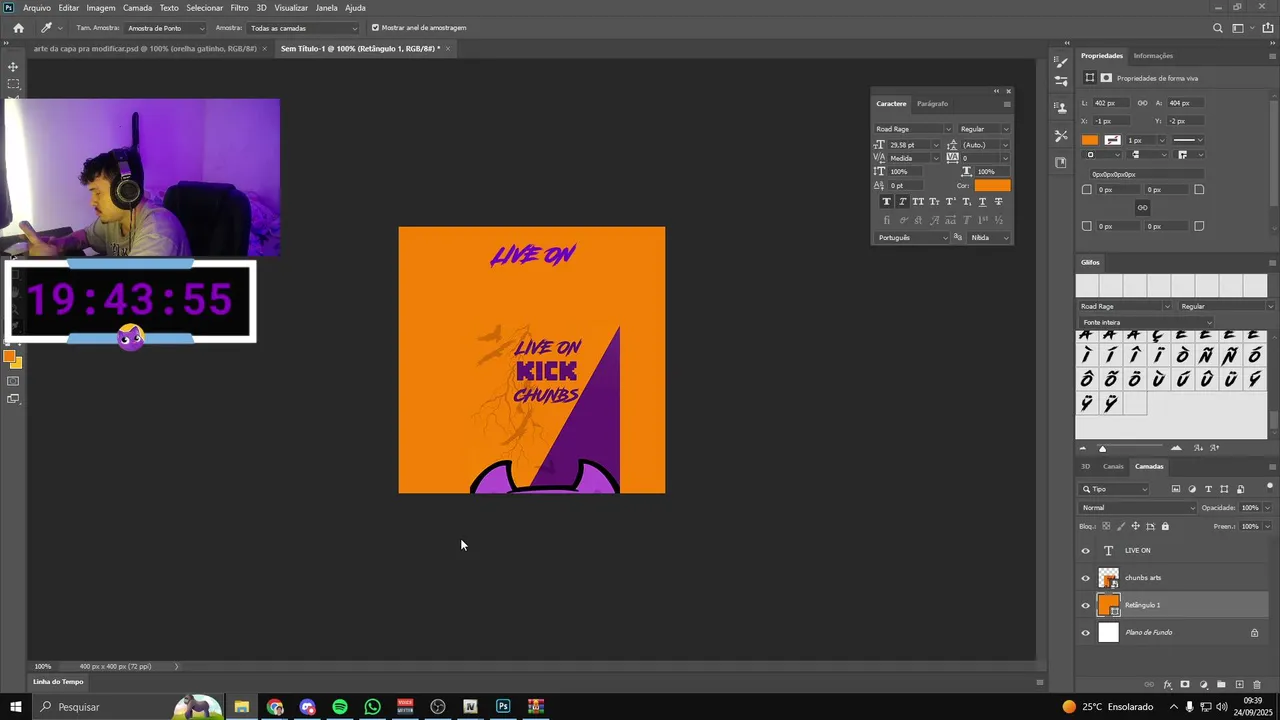Viewport: 1280px width, 720px height.
Task: Open the Português language dropdown
Action: coord(911,238)
